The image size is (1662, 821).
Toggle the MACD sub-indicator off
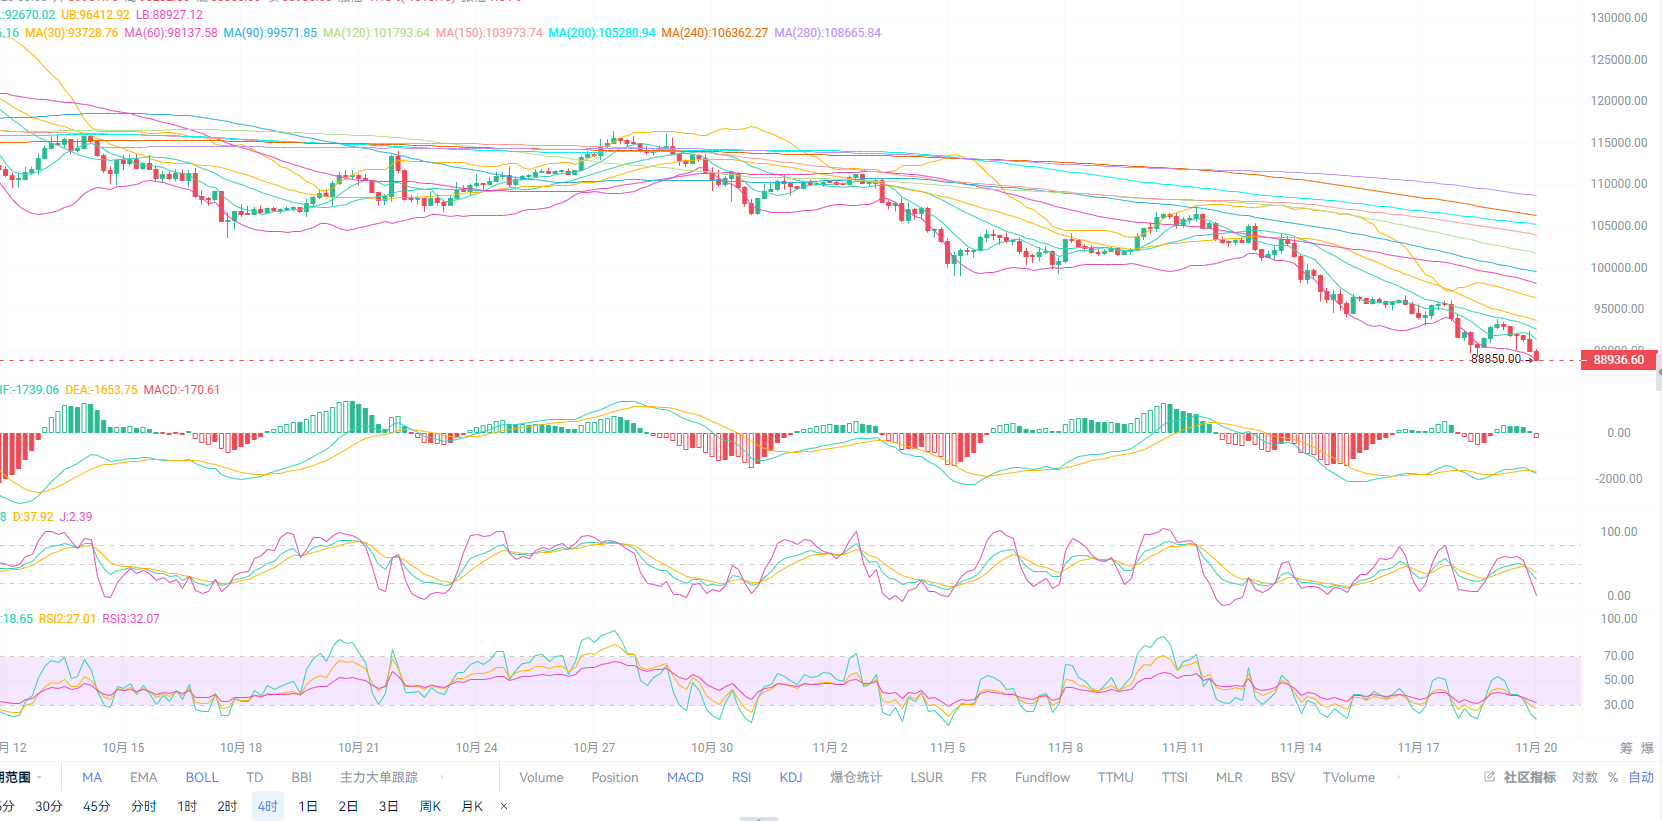(685, 777)
